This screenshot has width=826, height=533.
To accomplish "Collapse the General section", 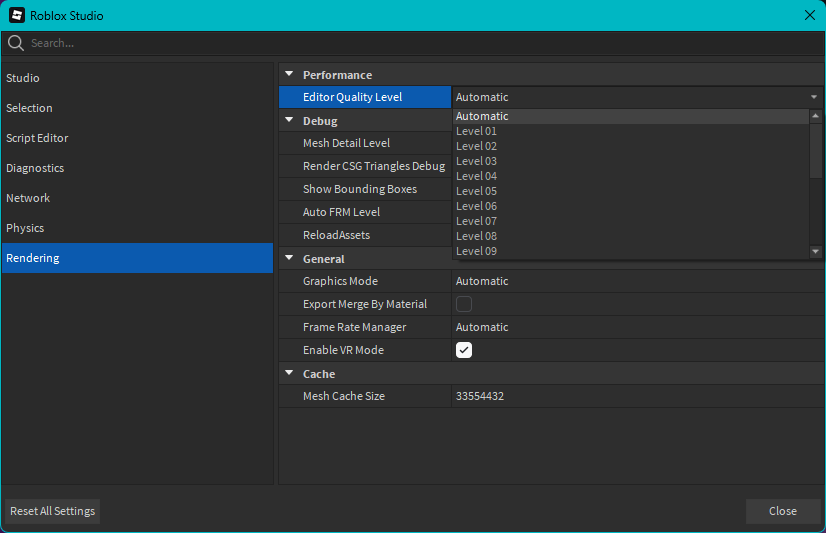I will pyautogui.click(x=289, y=258).
